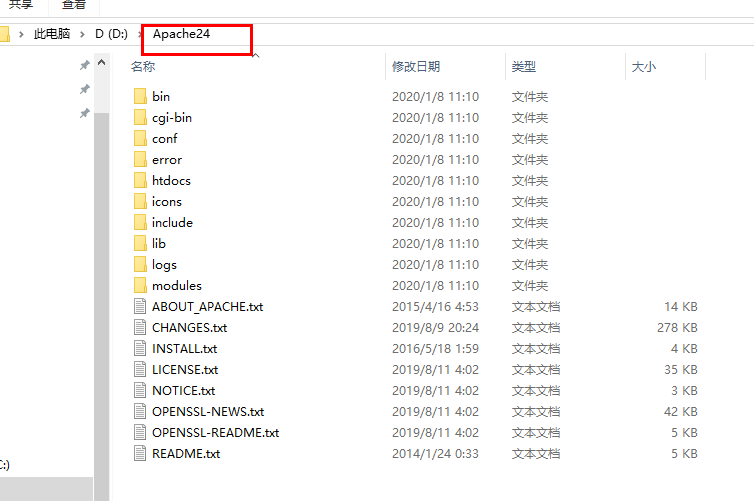Expand the chevron before 此电脑 in address bar
The image size is (754, 501).
(x=21, y=34)
